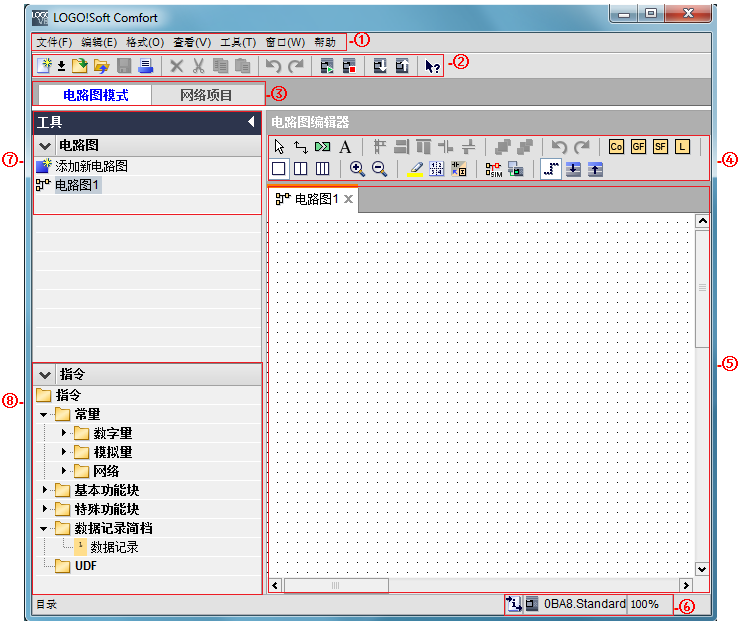Split editor into three windows
The image size is (740, 626).
[x=322, y=169]
